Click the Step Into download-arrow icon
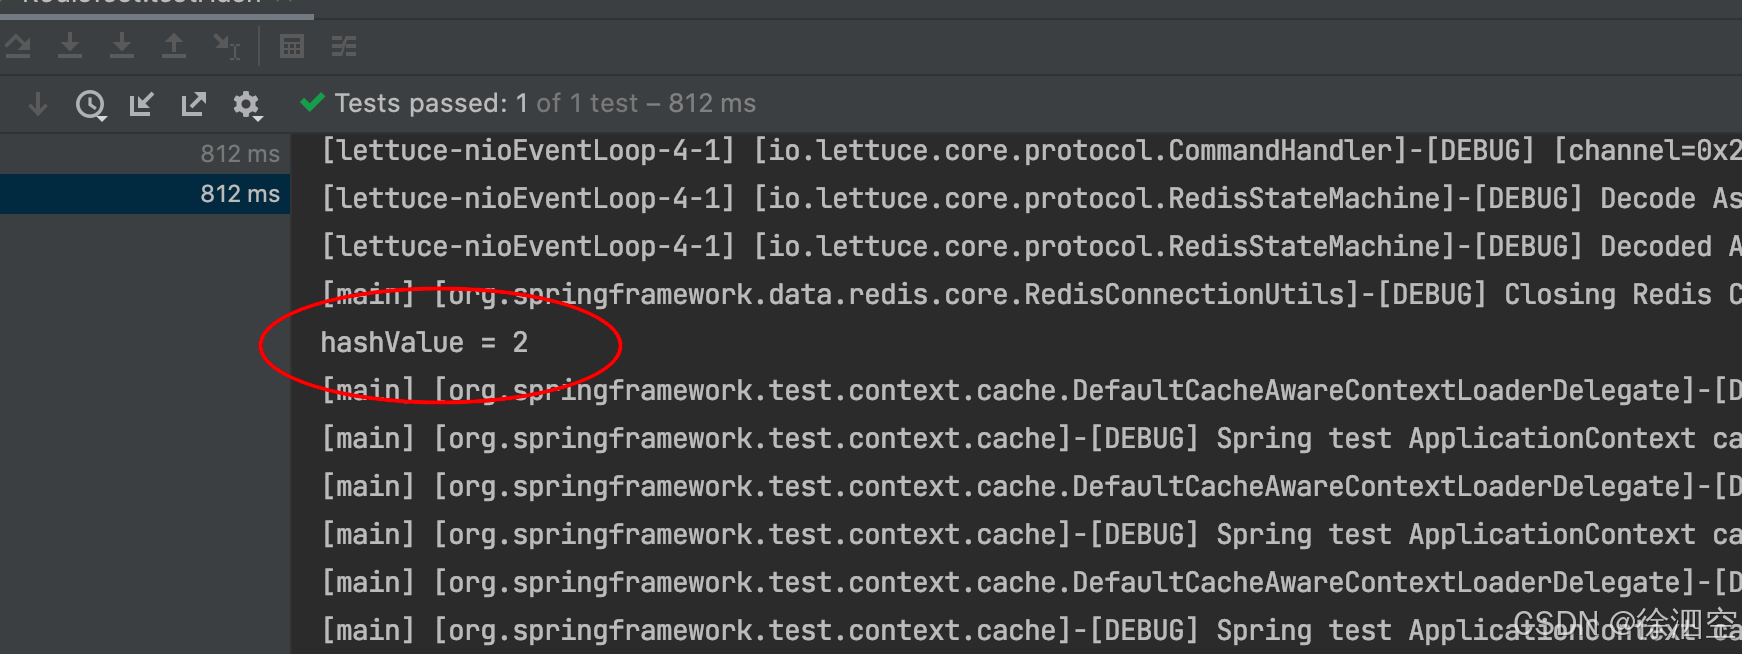The width and height of the screenshot is (1742, 654). (x=70, y=46)
